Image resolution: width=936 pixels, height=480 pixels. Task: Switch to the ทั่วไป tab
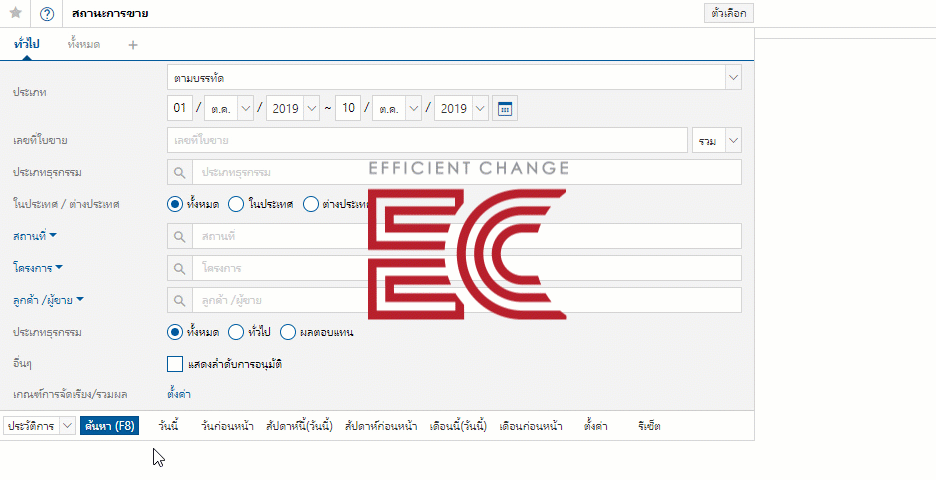[26, 44]
